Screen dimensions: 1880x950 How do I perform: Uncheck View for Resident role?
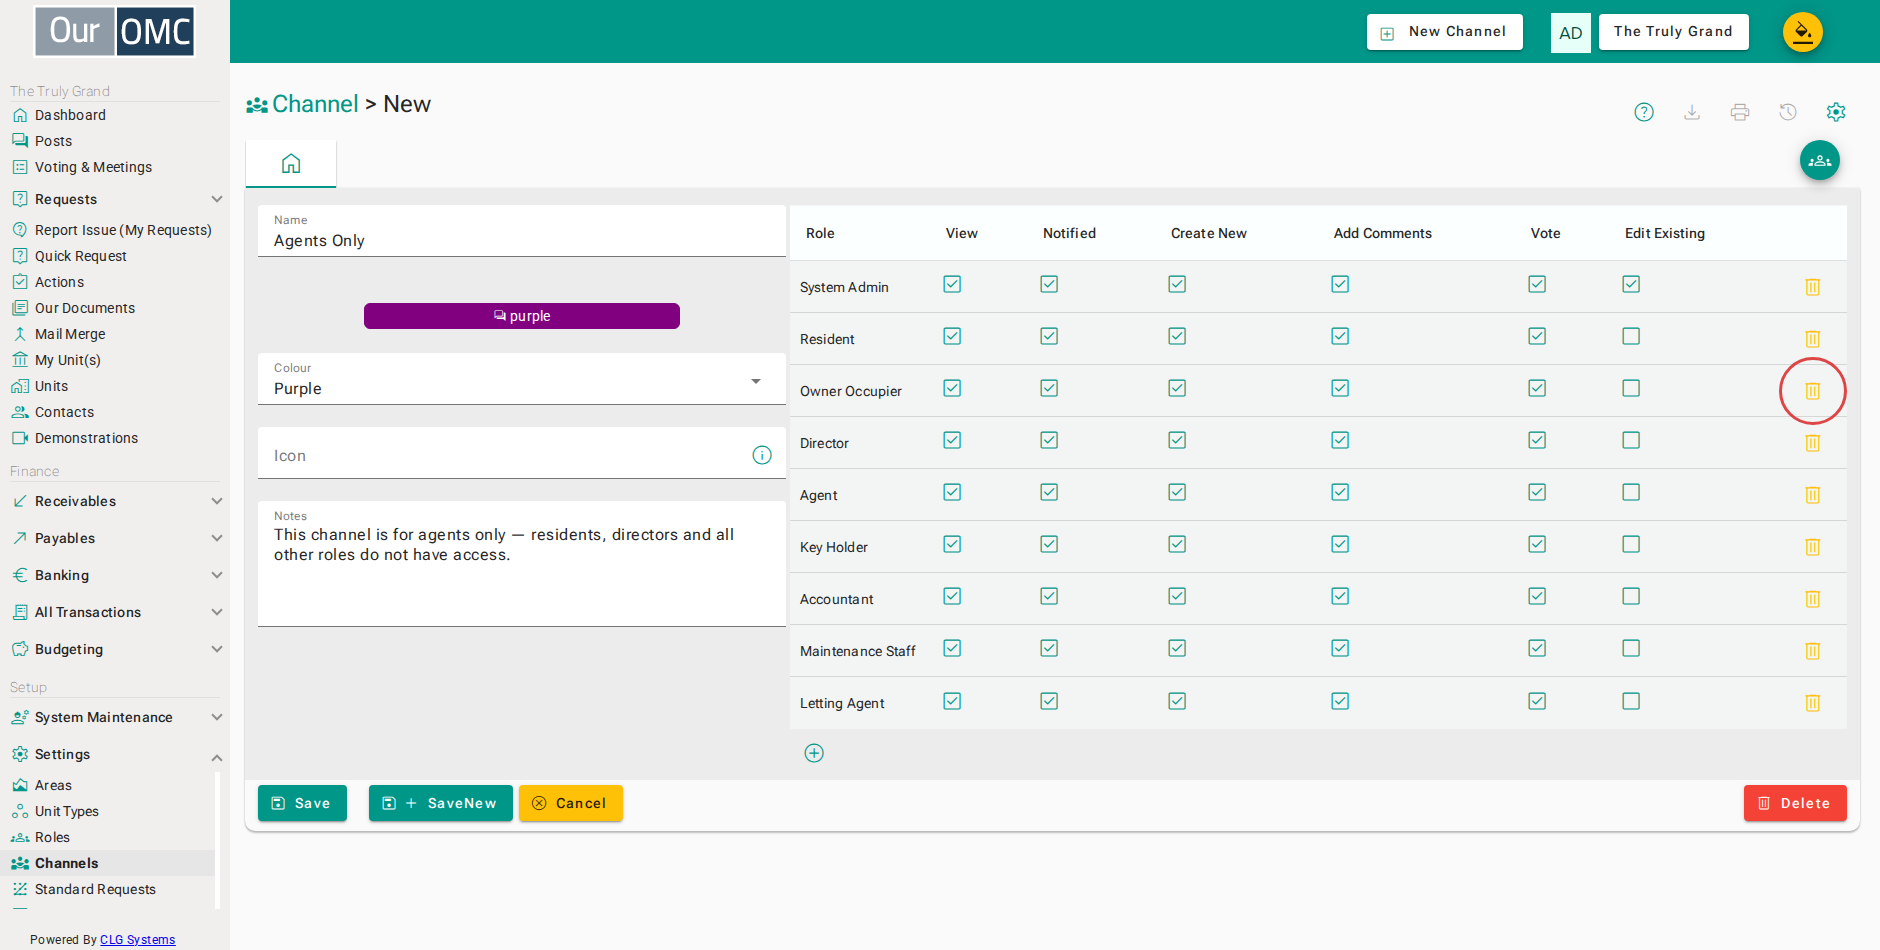[x=952, y=336]
